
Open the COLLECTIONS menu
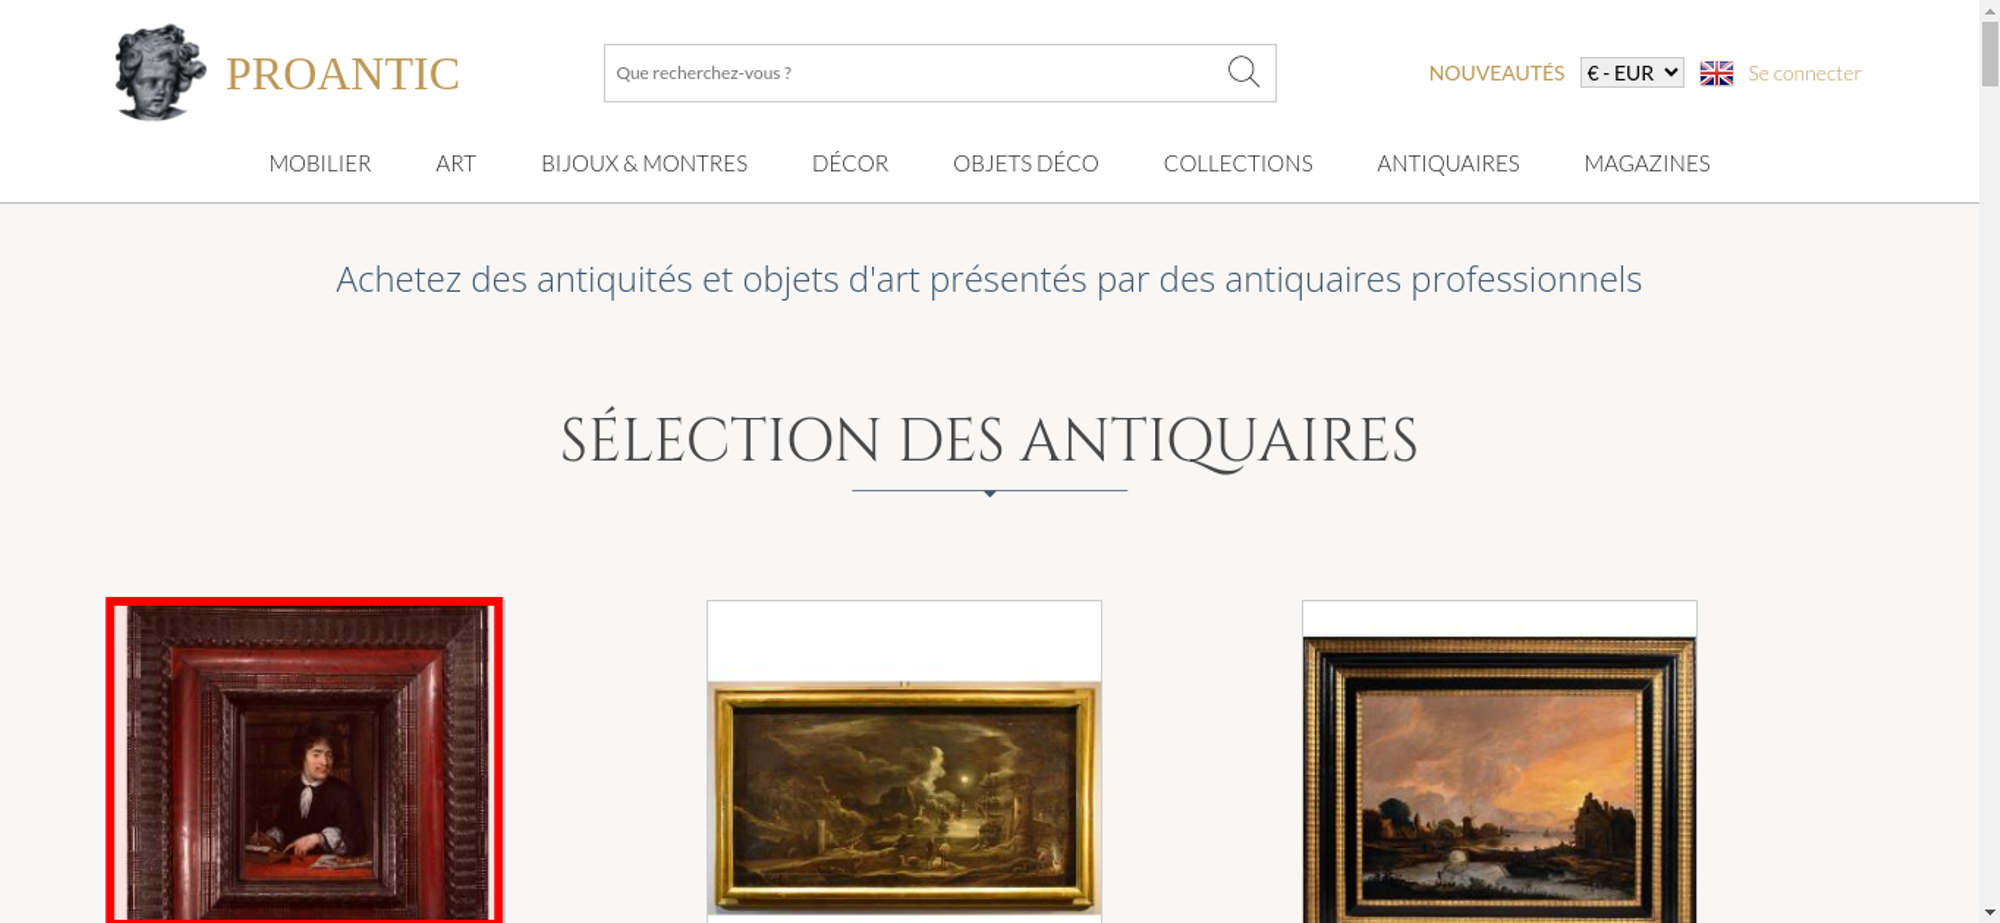click(x=1238, y=163)
